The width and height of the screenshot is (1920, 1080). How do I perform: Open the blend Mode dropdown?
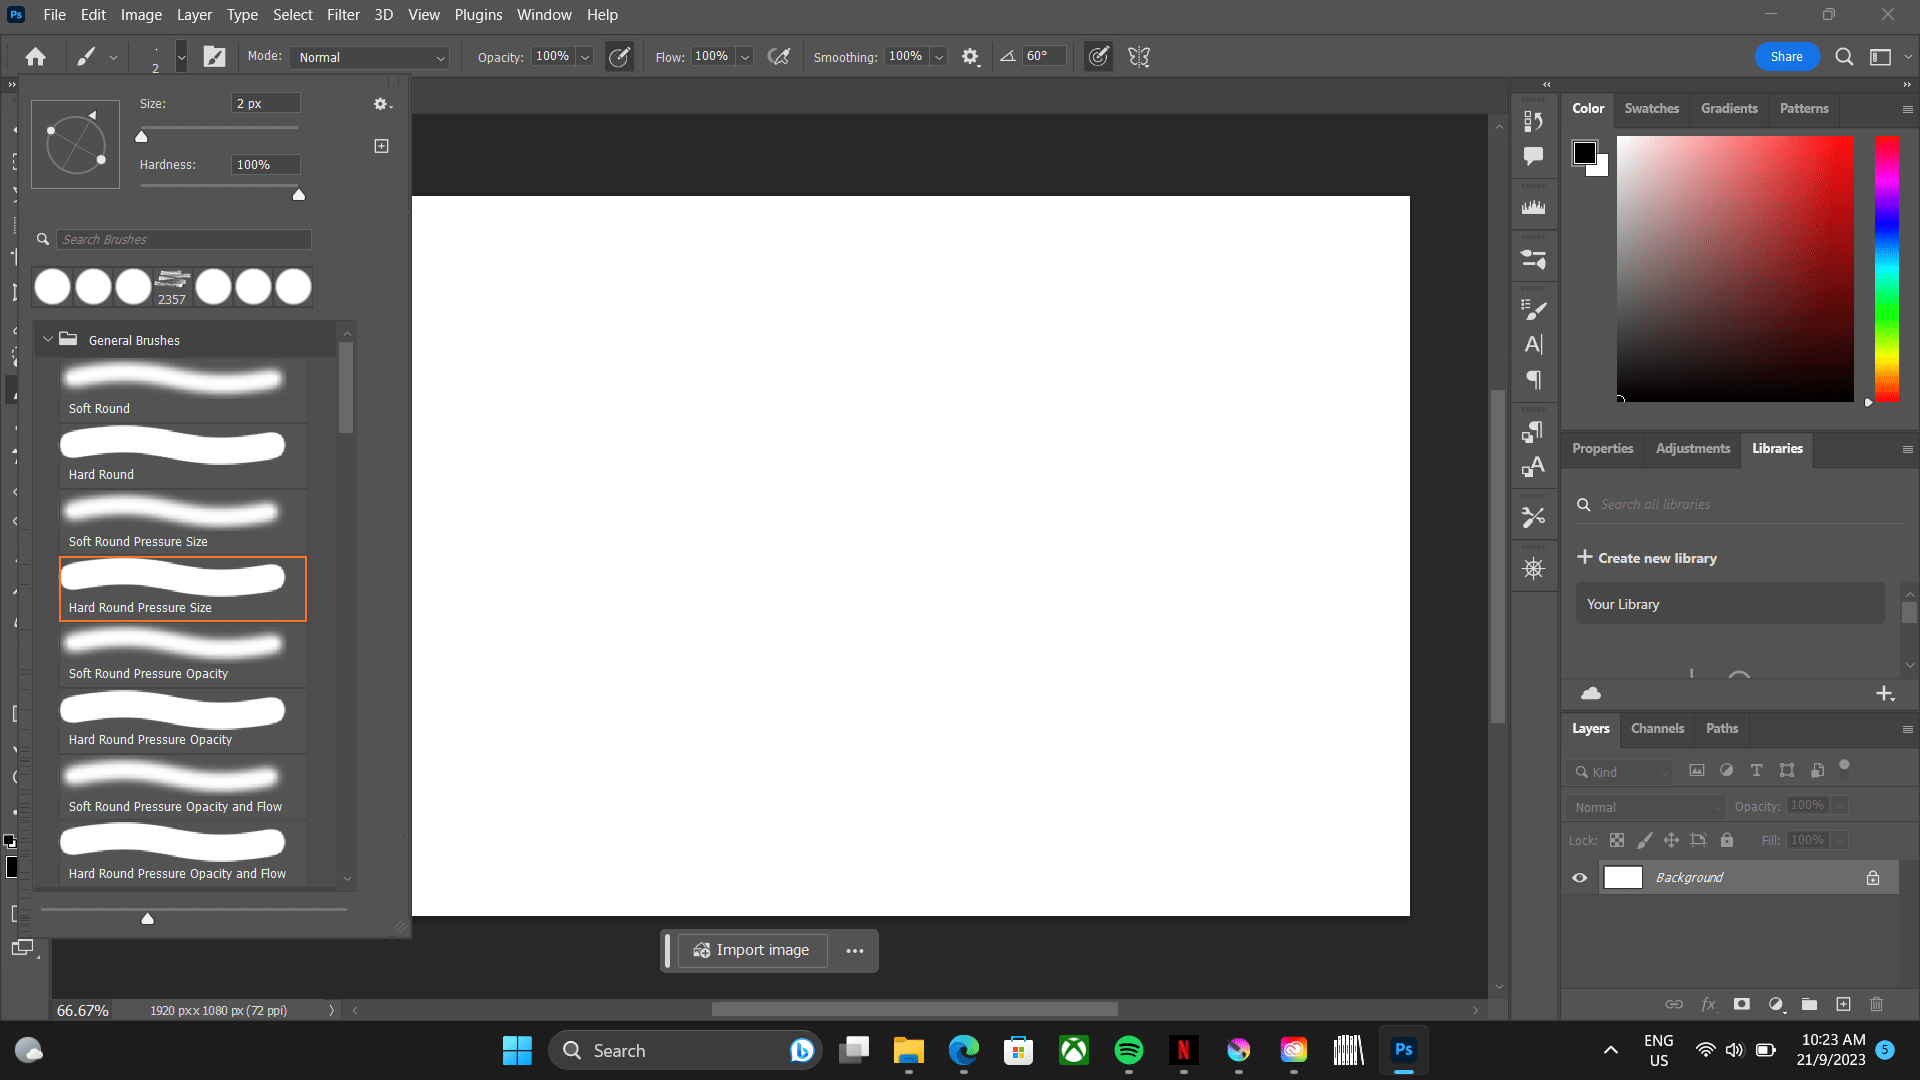click(369, 57)
